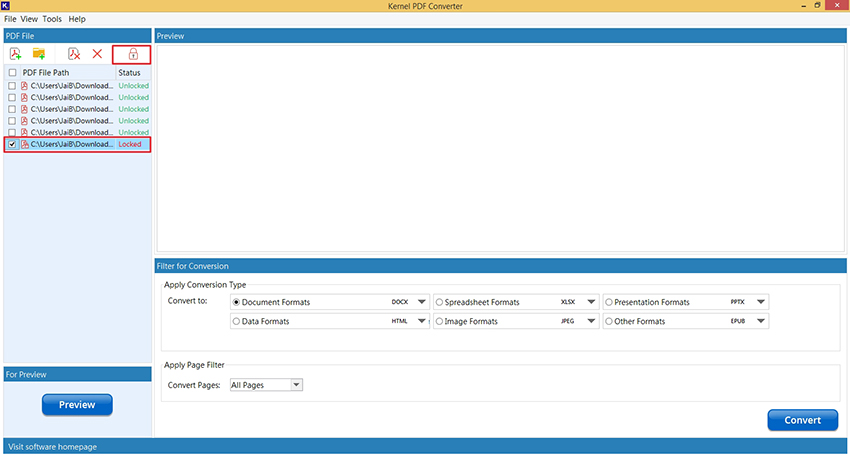The width and height of the screenshot is (850, 457).
Task: Click the red X remove all icon
Action: (x=97, y=54)
